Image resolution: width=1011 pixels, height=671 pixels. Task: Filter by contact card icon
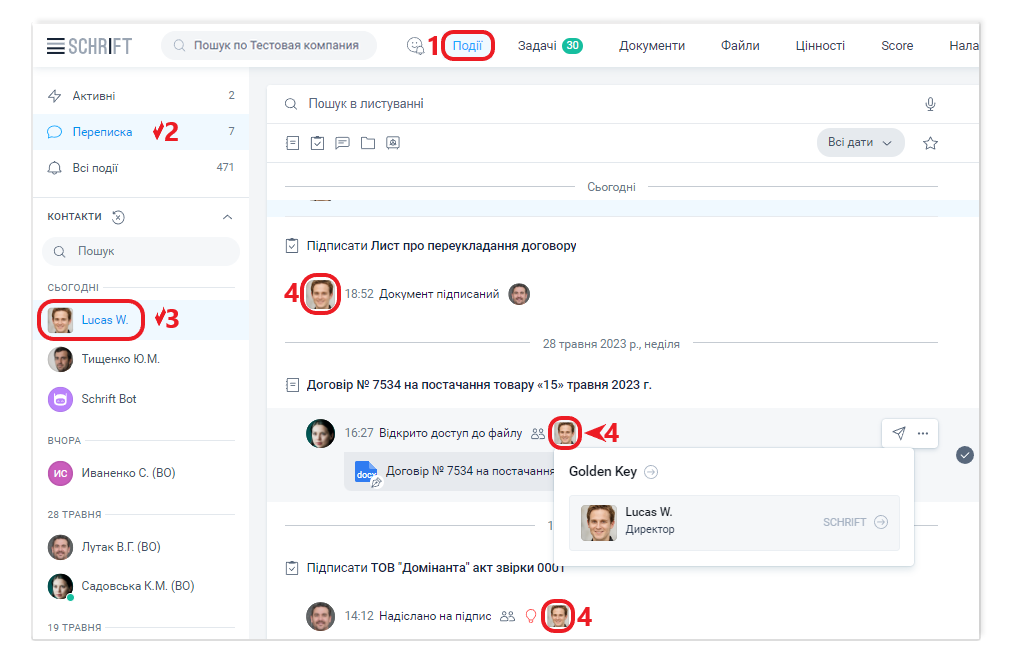[x=393, y=143]
